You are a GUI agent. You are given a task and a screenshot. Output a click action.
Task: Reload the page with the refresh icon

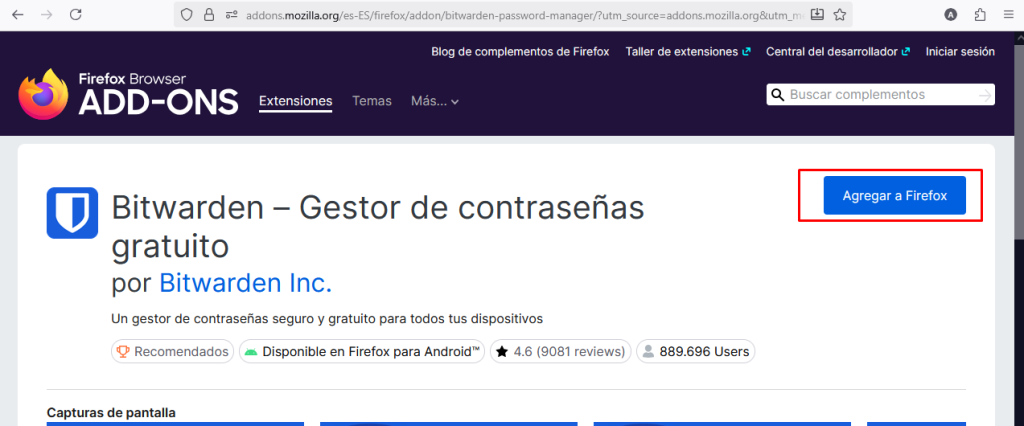tap(77, 15)
